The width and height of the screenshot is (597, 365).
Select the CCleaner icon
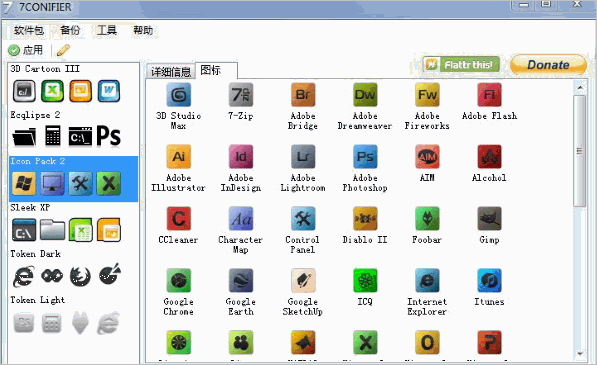pos(179,218)
